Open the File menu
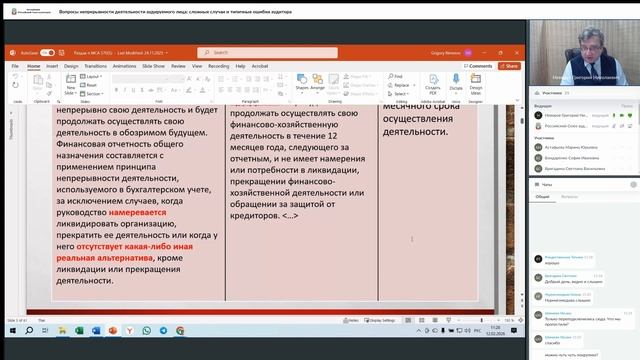640x360 pixels. (15, 66)
